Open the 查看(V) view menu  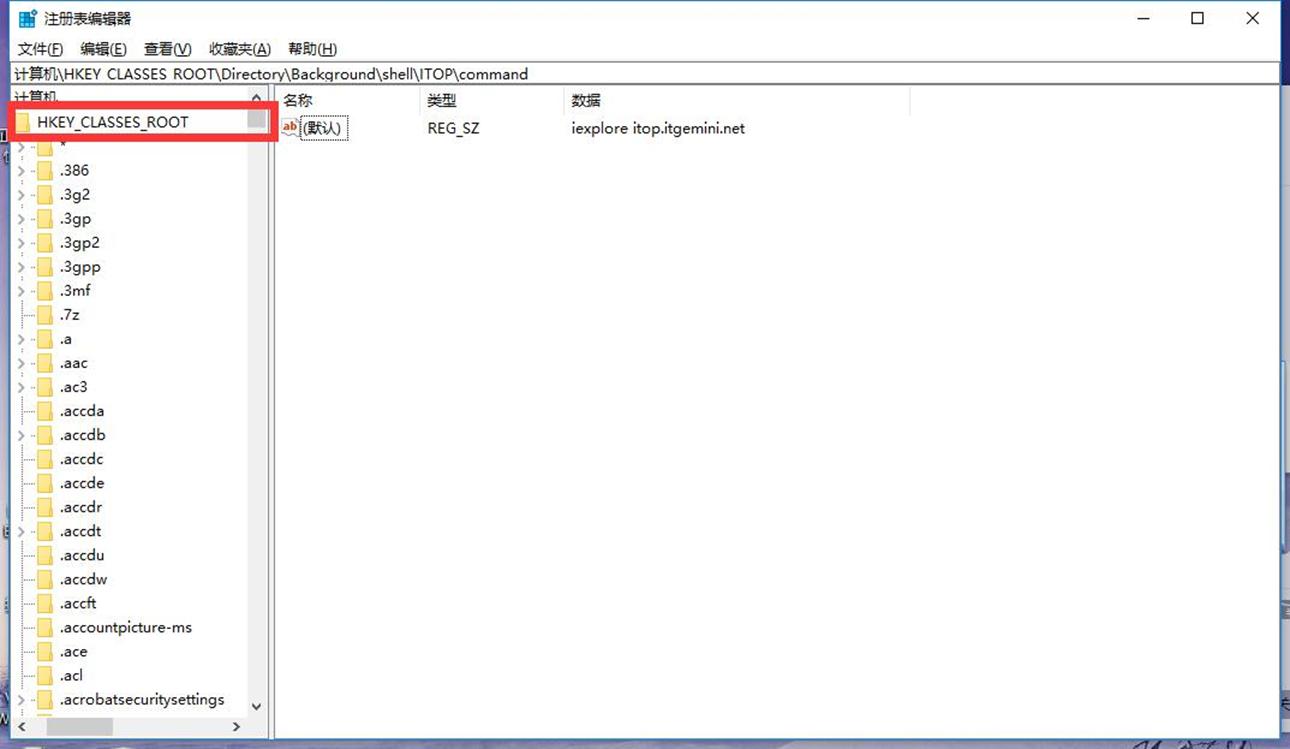click(167, 49)
